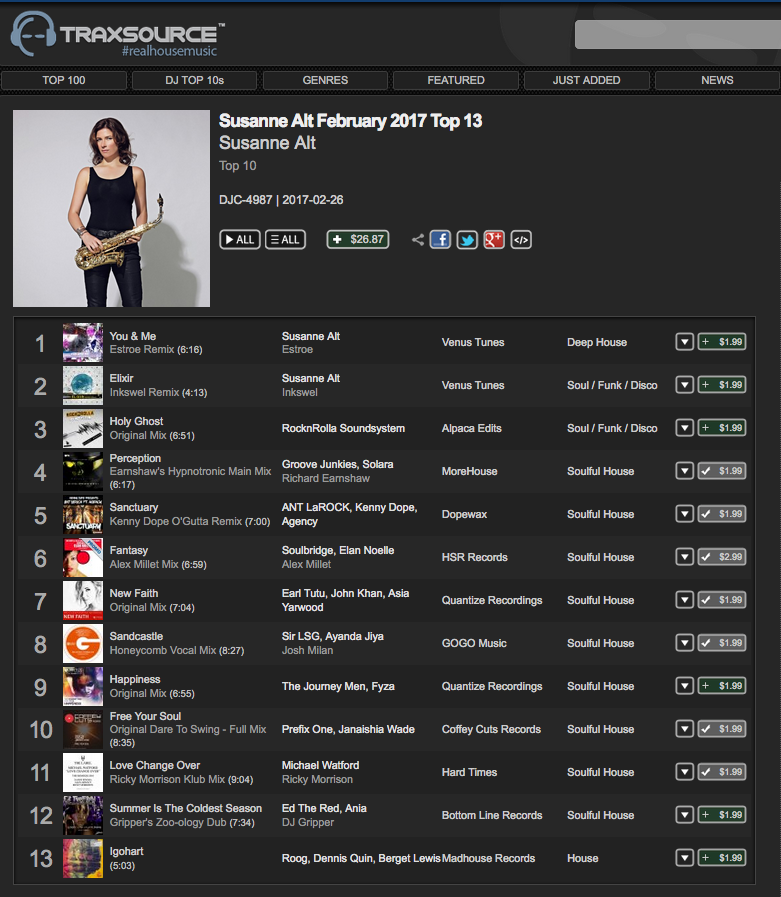Open Sandcastle GOGO Music cover art
The height and width of the screenshot is (897, 781).
pos(83,644)
